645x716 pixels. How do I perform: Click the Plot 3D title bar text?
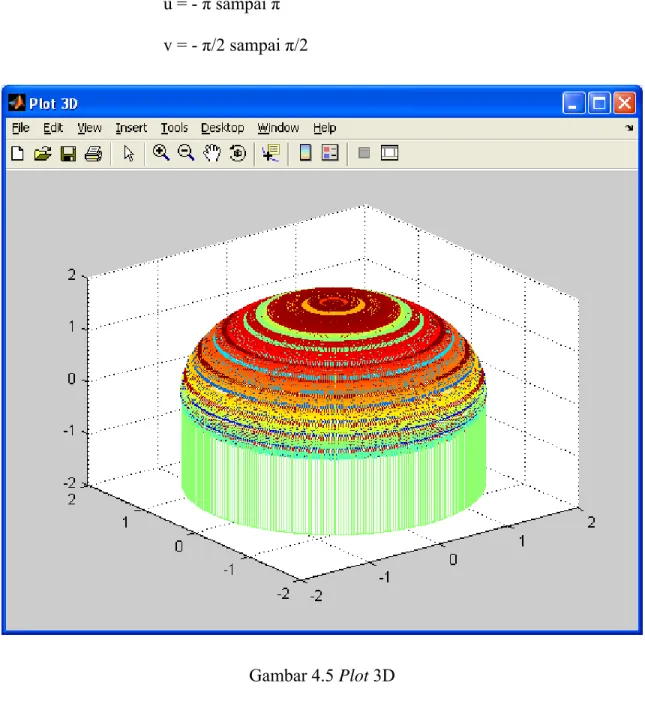[53, 104]
